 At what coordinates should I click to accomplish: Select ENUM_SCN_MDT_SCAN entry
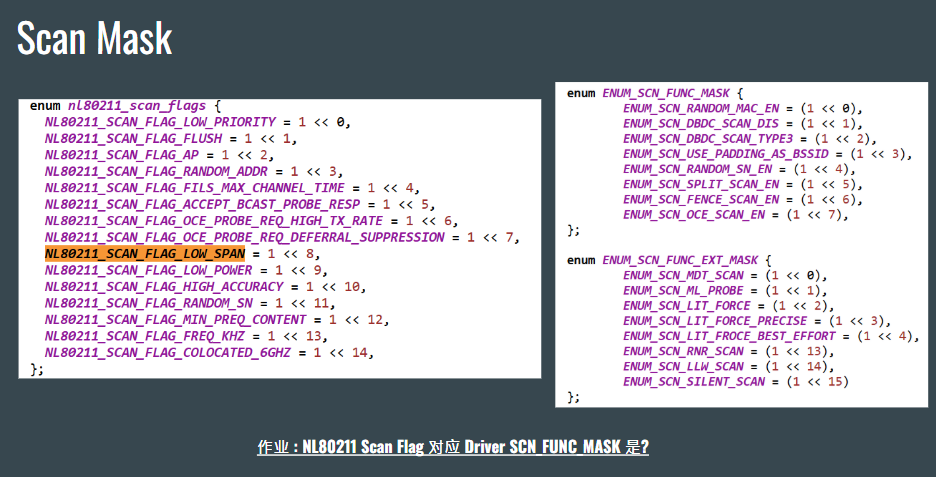pyautogui.click(x=725, y=276)
